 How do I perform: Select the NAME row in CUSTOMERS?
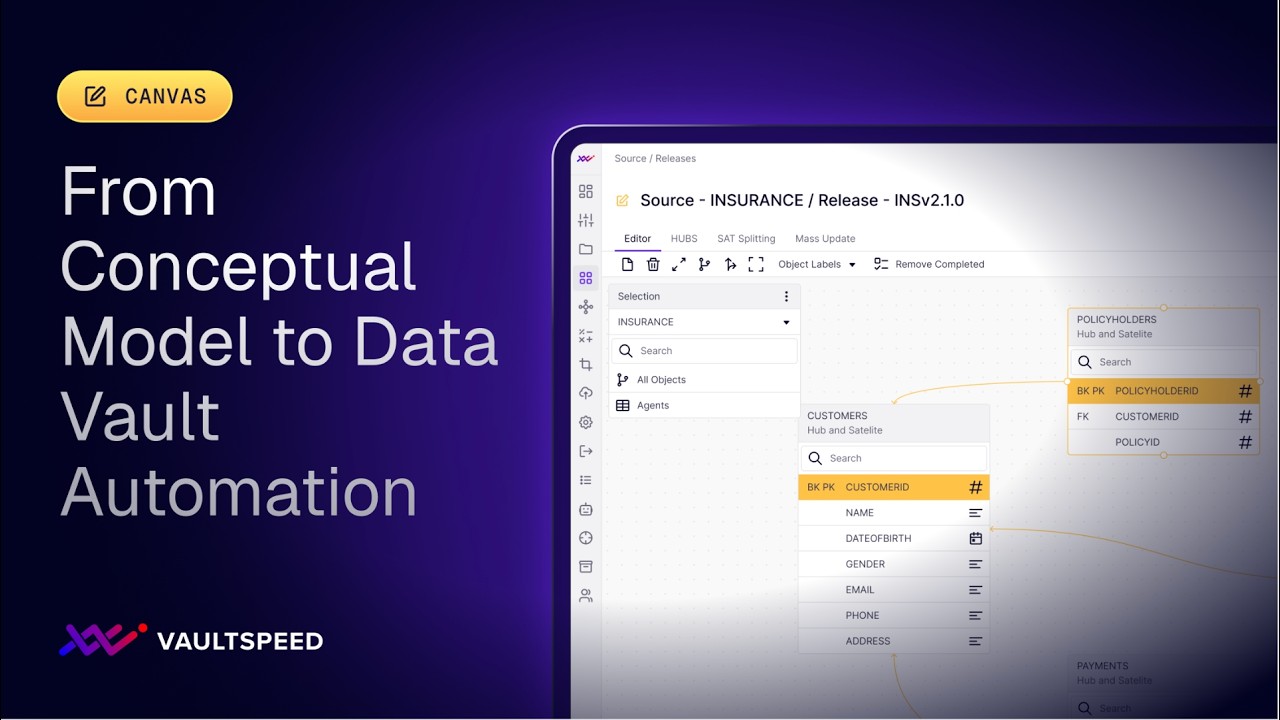894,512
